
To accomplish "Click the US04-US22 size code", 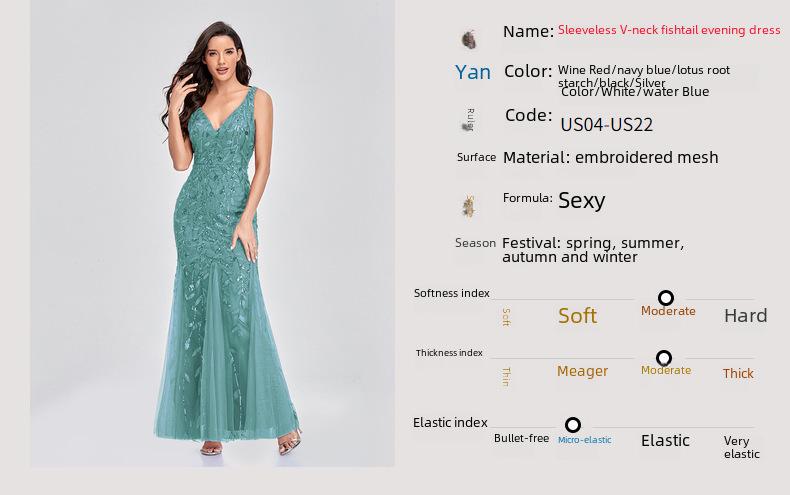I will coord(607,125).
